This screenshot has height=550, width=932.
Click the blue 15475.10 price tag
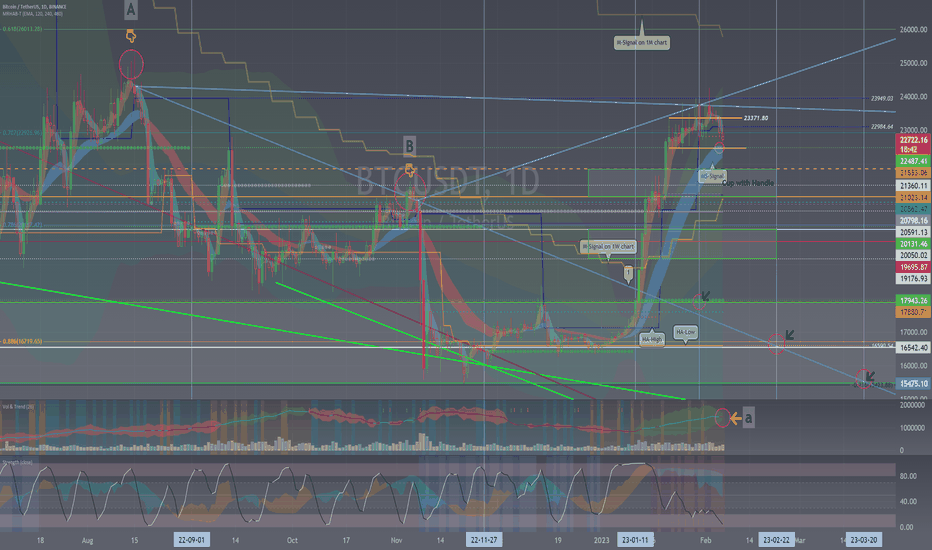click(913, 384)
